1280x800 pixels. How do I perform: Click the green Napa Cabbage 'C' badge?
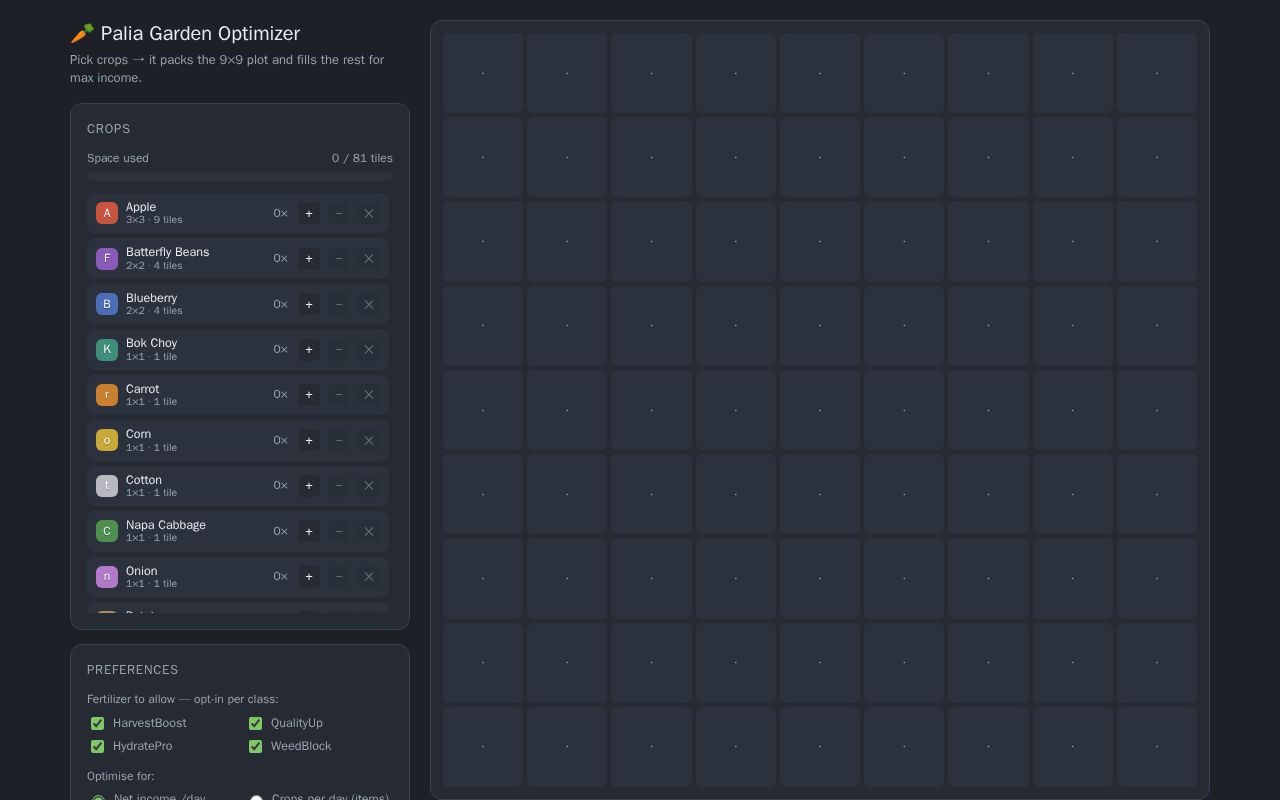107,531
